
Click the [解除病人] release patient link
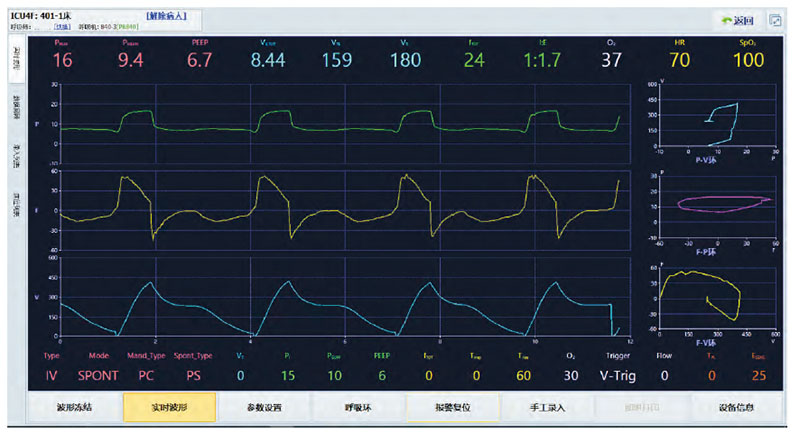(x=166, y=16)
